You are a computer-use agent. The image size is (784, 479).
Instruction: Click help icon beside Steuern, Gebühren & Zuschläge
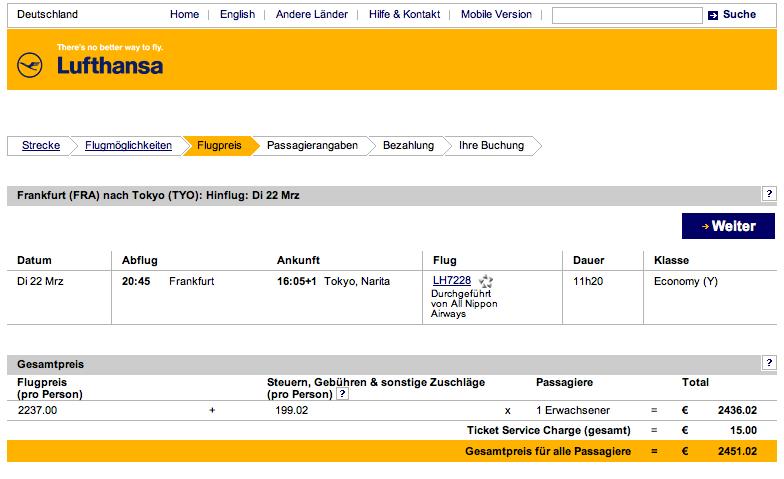(342, 394)
